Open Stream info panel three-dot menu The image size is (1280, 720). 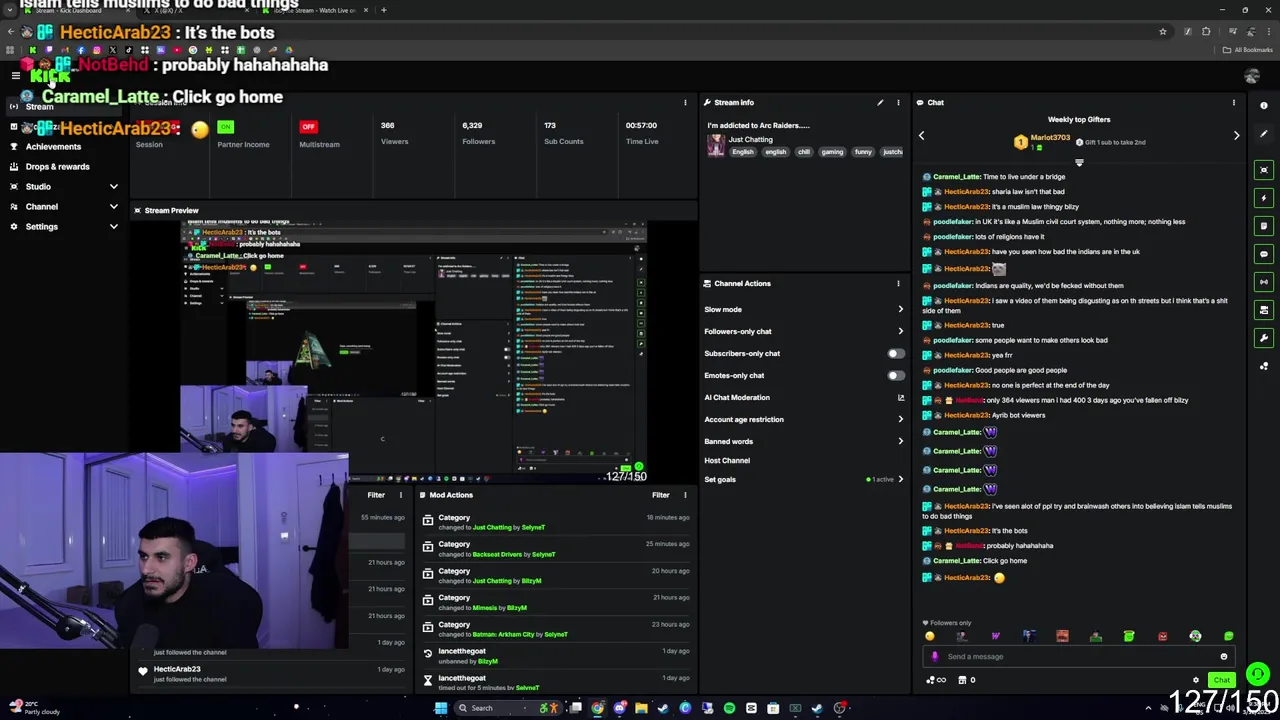click(898, 102)
